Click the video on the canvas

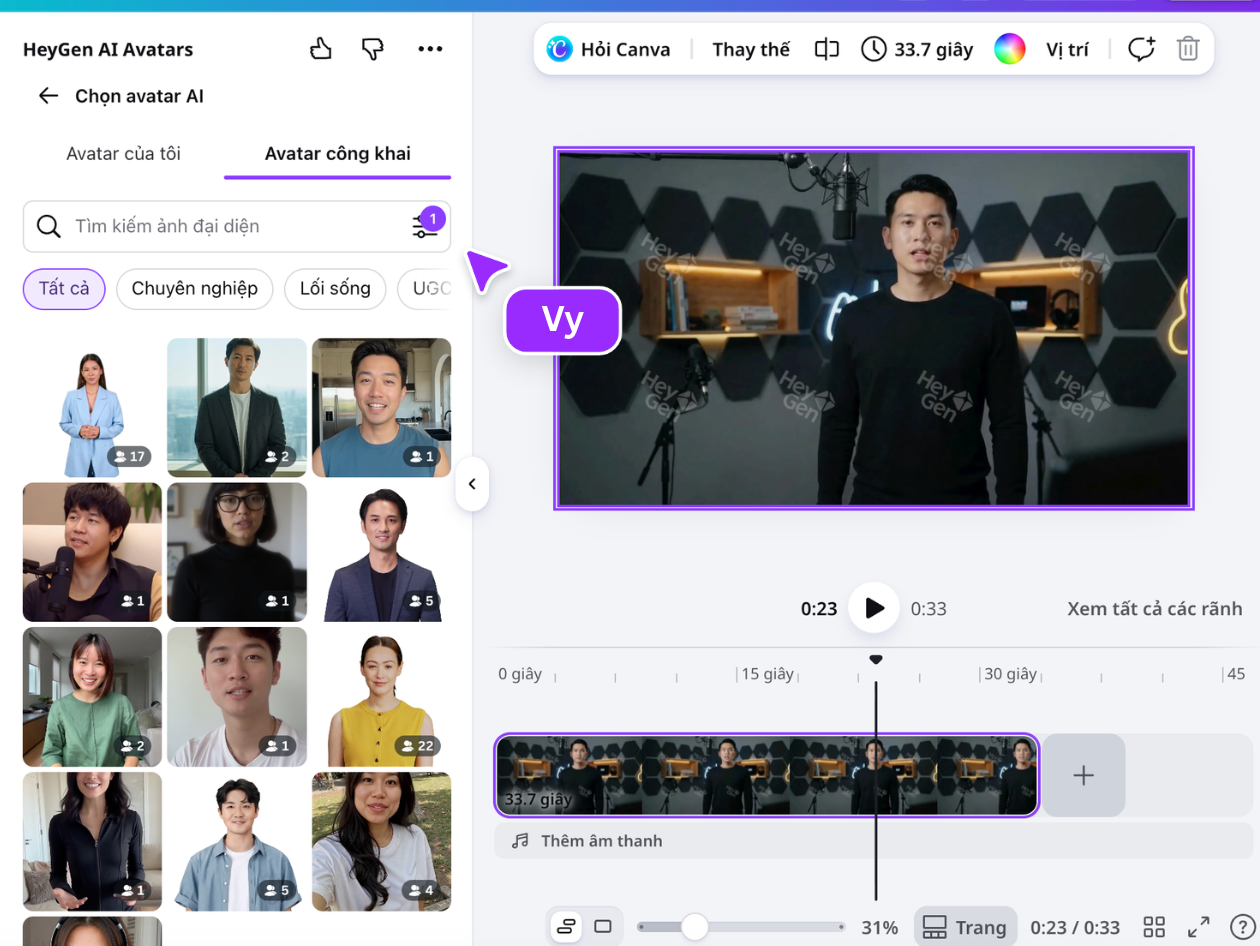[874, 329]
